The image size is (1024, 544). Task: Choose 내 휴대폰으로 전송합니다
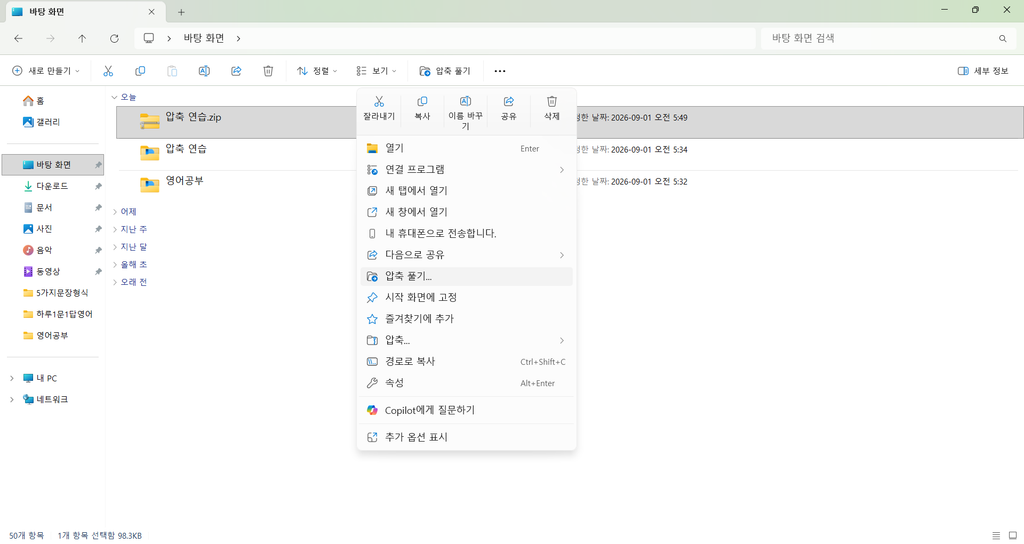pyautogui.click(x=466, y=233)
